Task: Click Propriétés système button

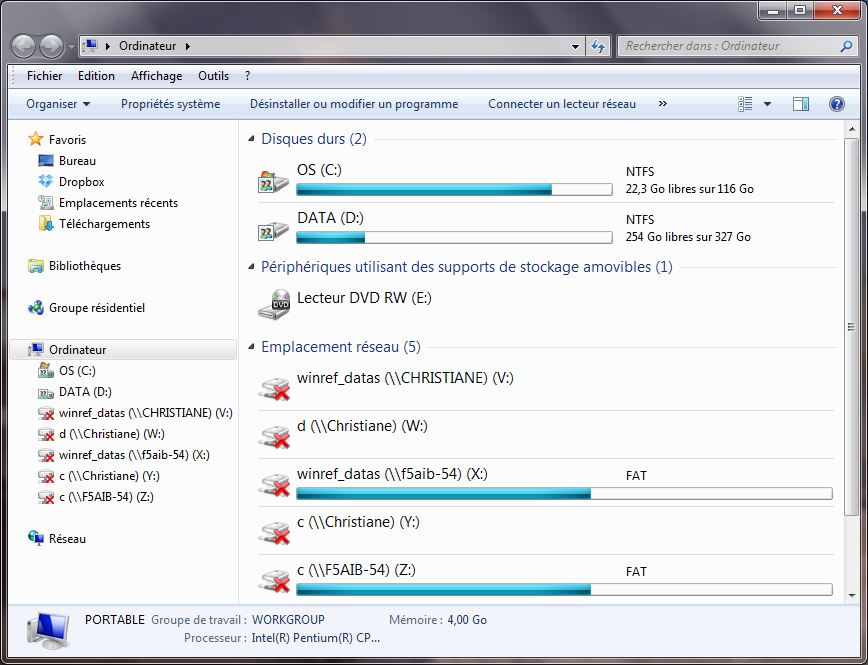Action: [x=170, y=104]
